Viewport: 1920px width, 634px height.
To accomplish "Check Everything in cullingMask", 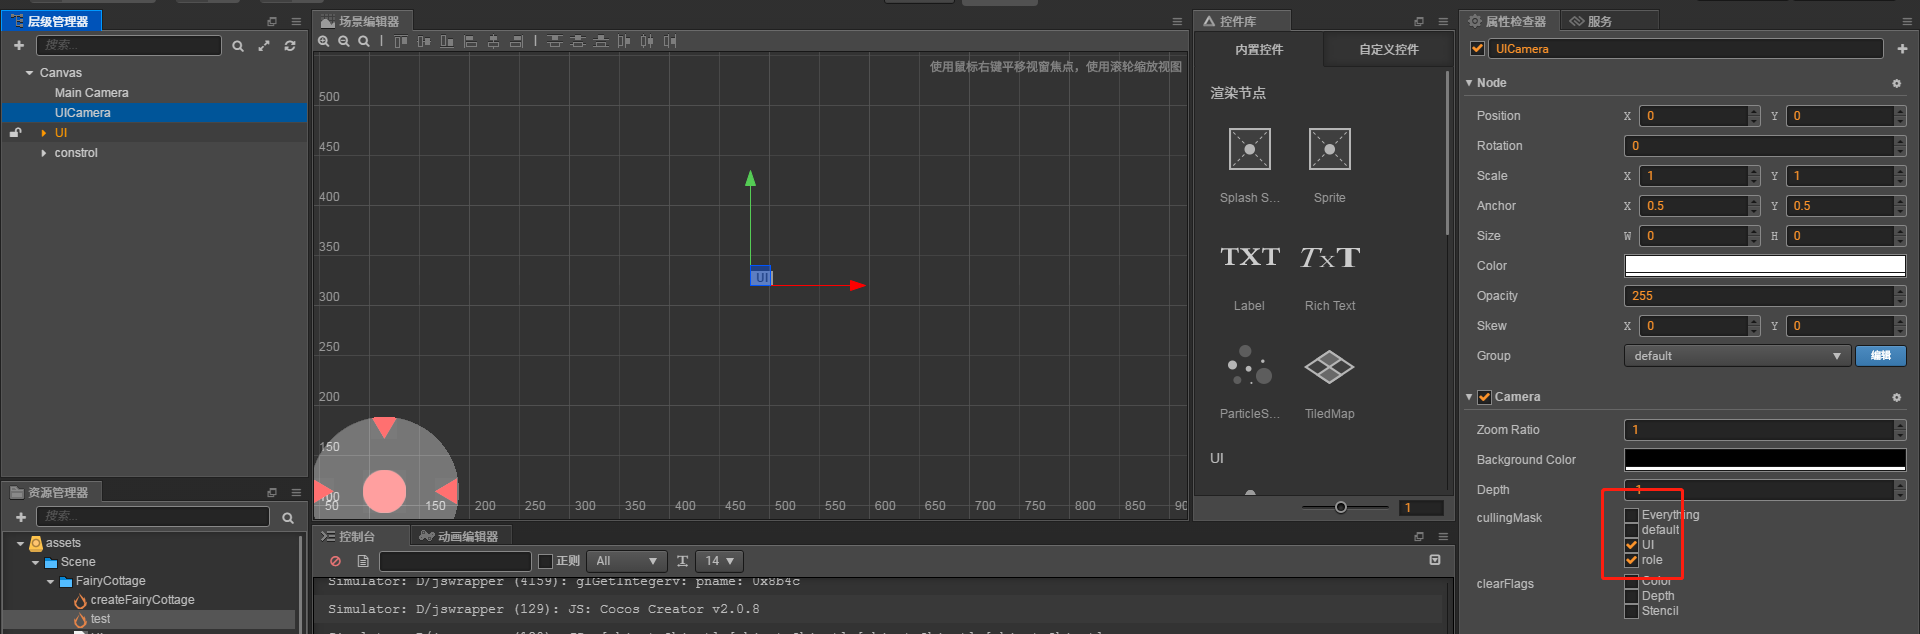I will [x=1631, y=515].
